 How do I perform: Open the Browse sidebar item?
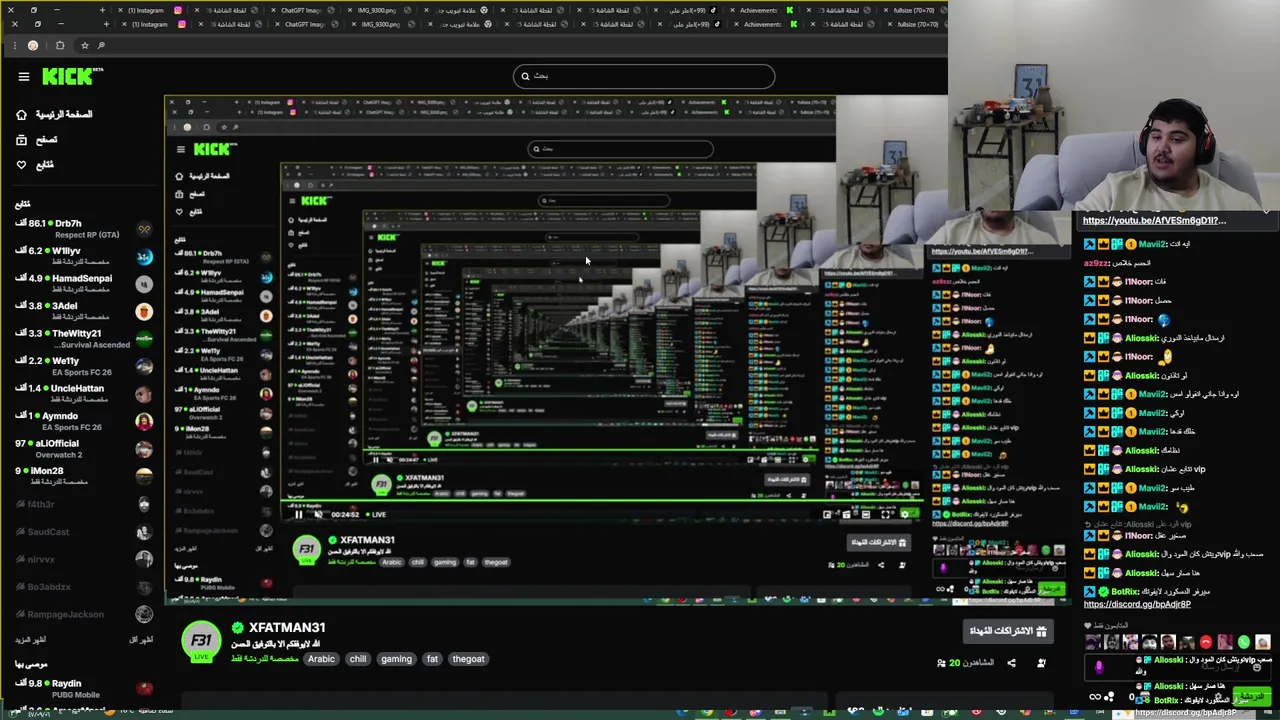pyautogui.click(x=36, y=140)
